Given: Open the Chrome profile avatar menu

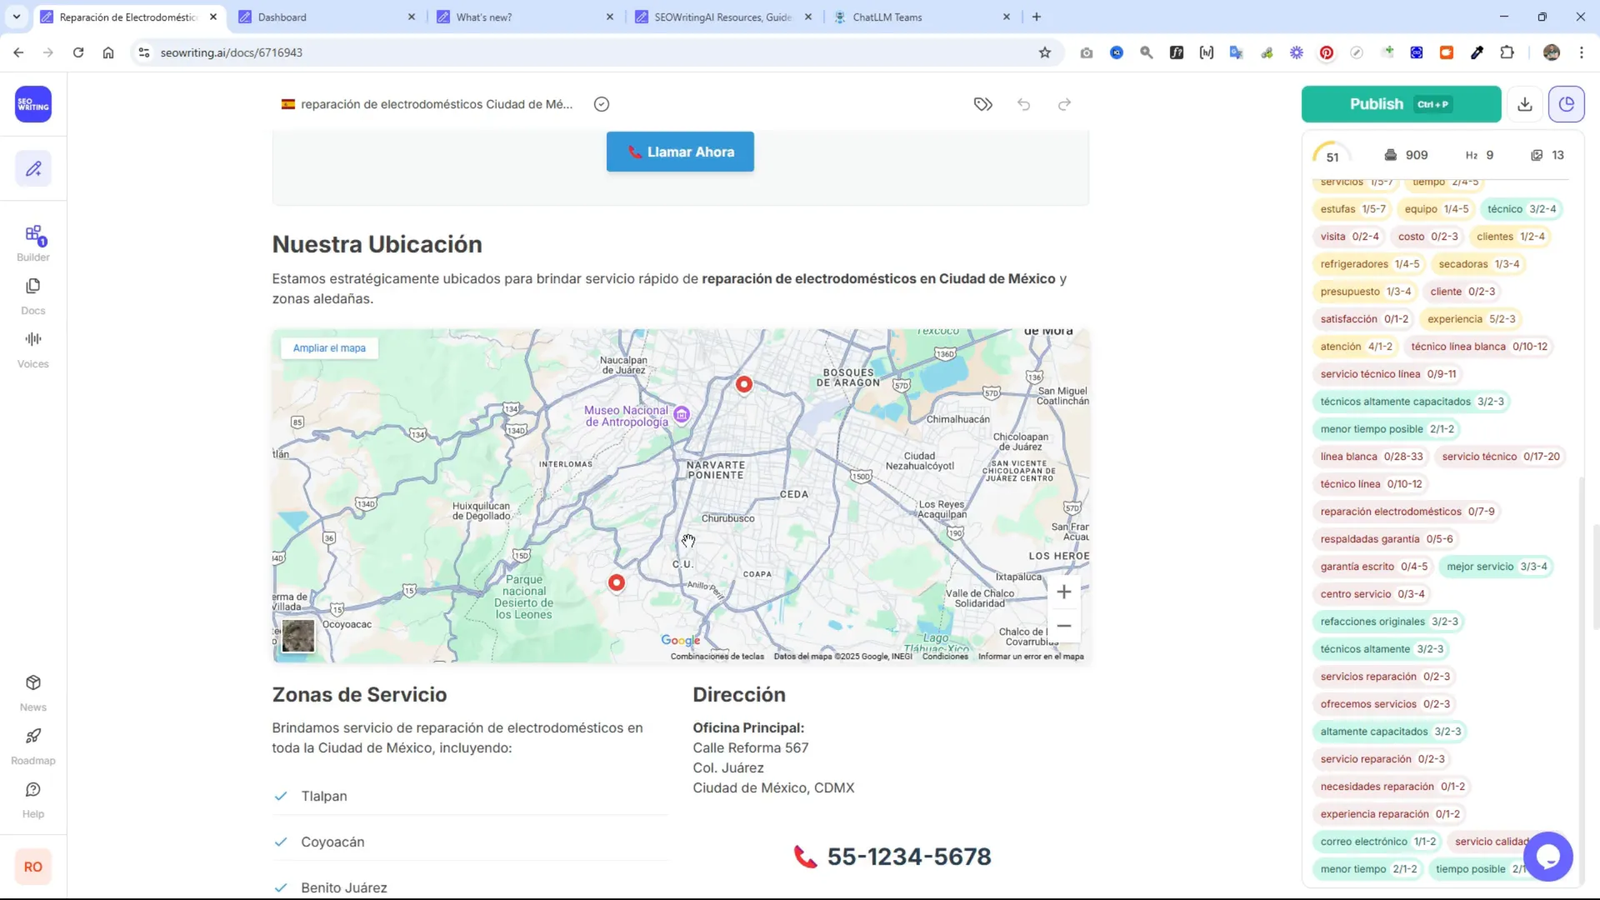Looking at the screenshot, I should click(x=1551, y=52).
